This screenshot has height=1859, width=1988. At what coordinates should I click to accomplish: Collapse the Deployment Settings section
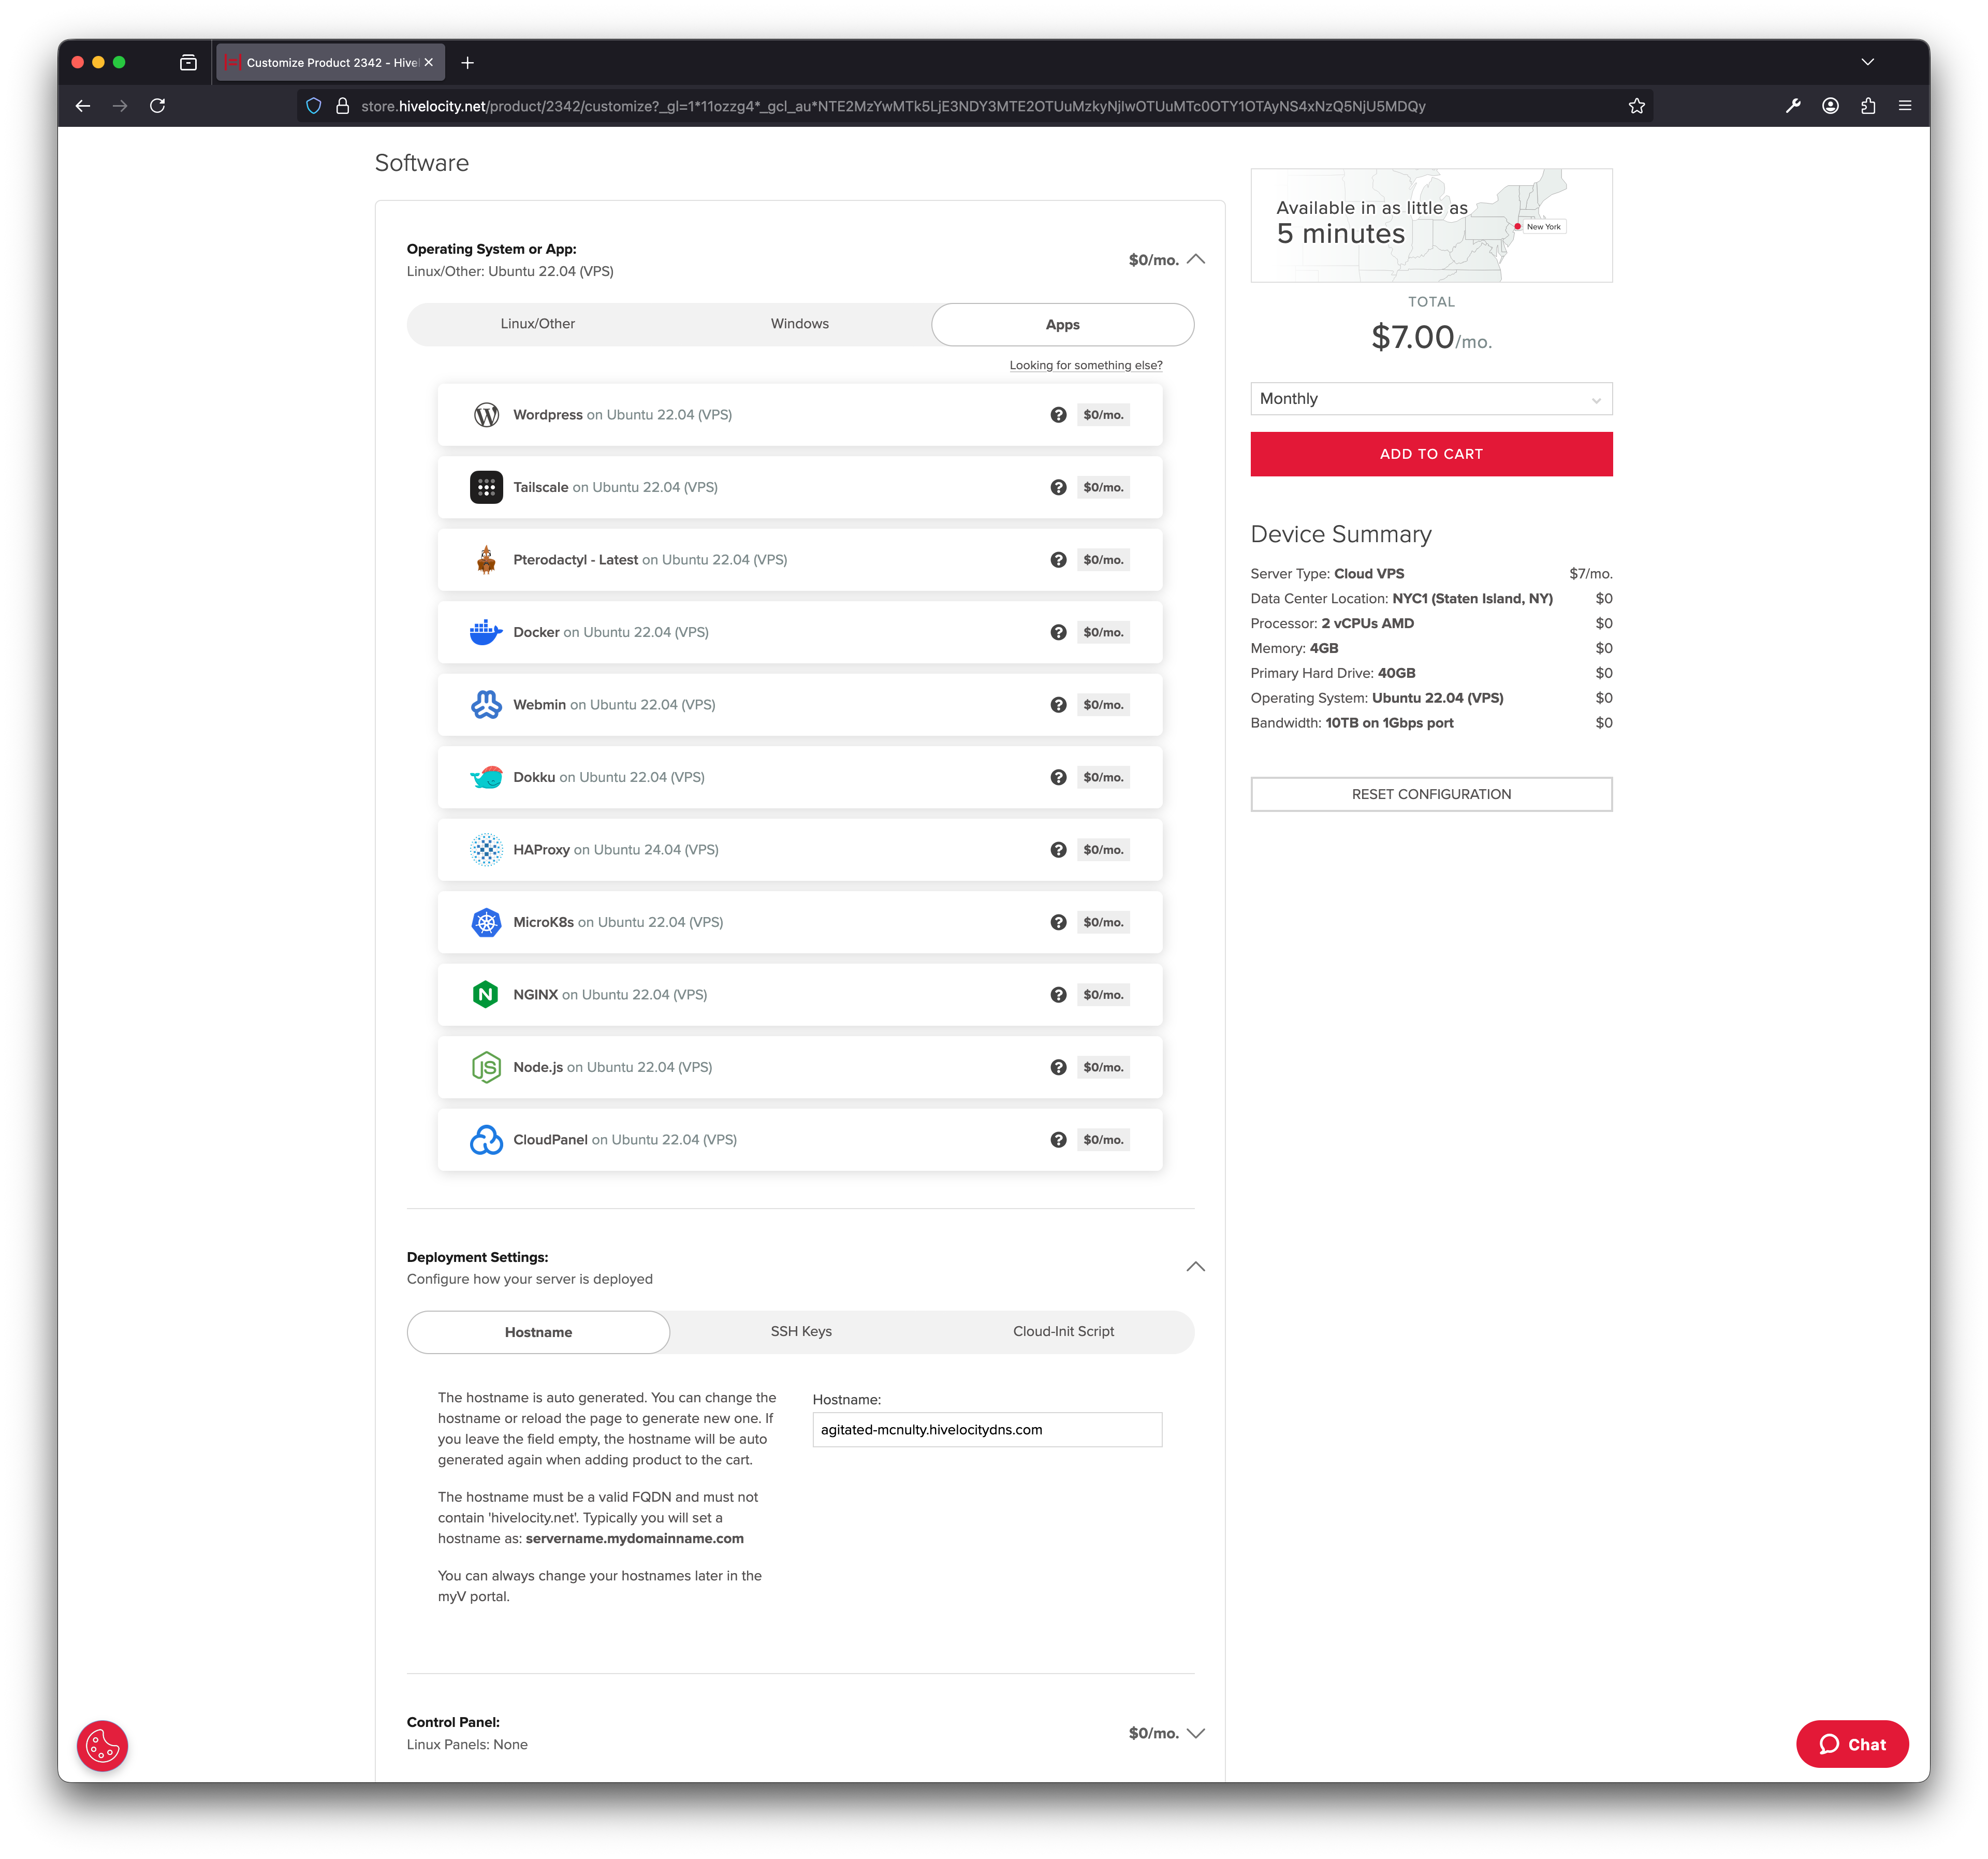pyautogui.click(x=1195, y=1267)
